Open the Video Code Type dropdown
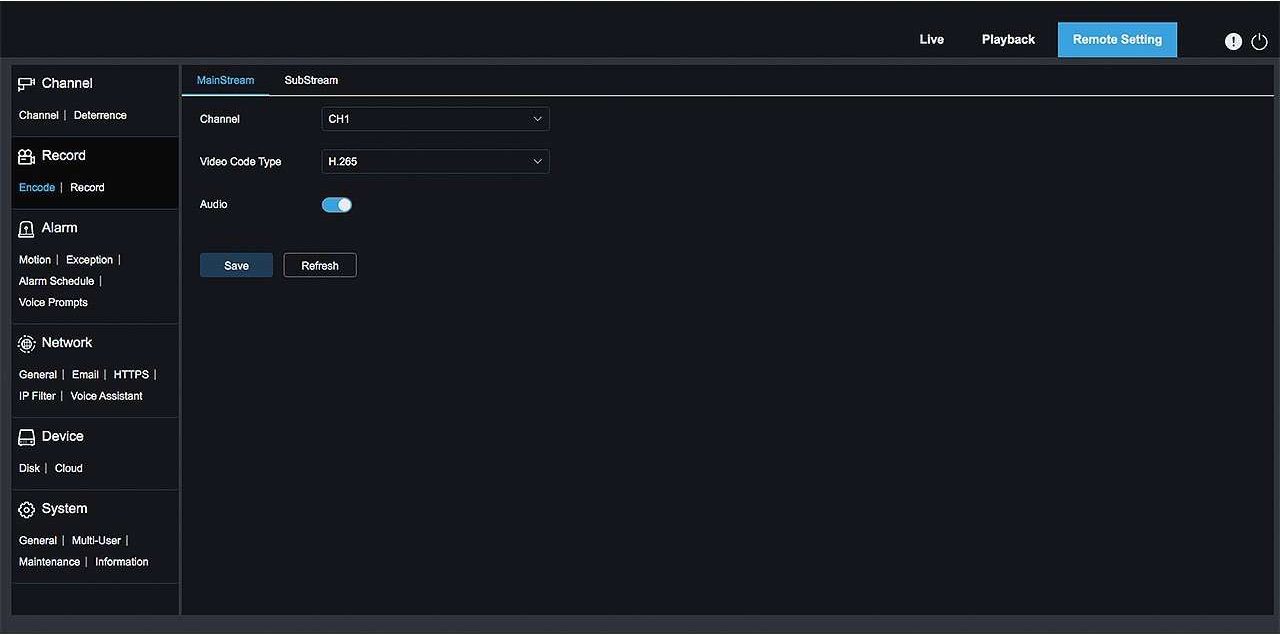Viewport: 1280px width, 634px height. (435, 161)
